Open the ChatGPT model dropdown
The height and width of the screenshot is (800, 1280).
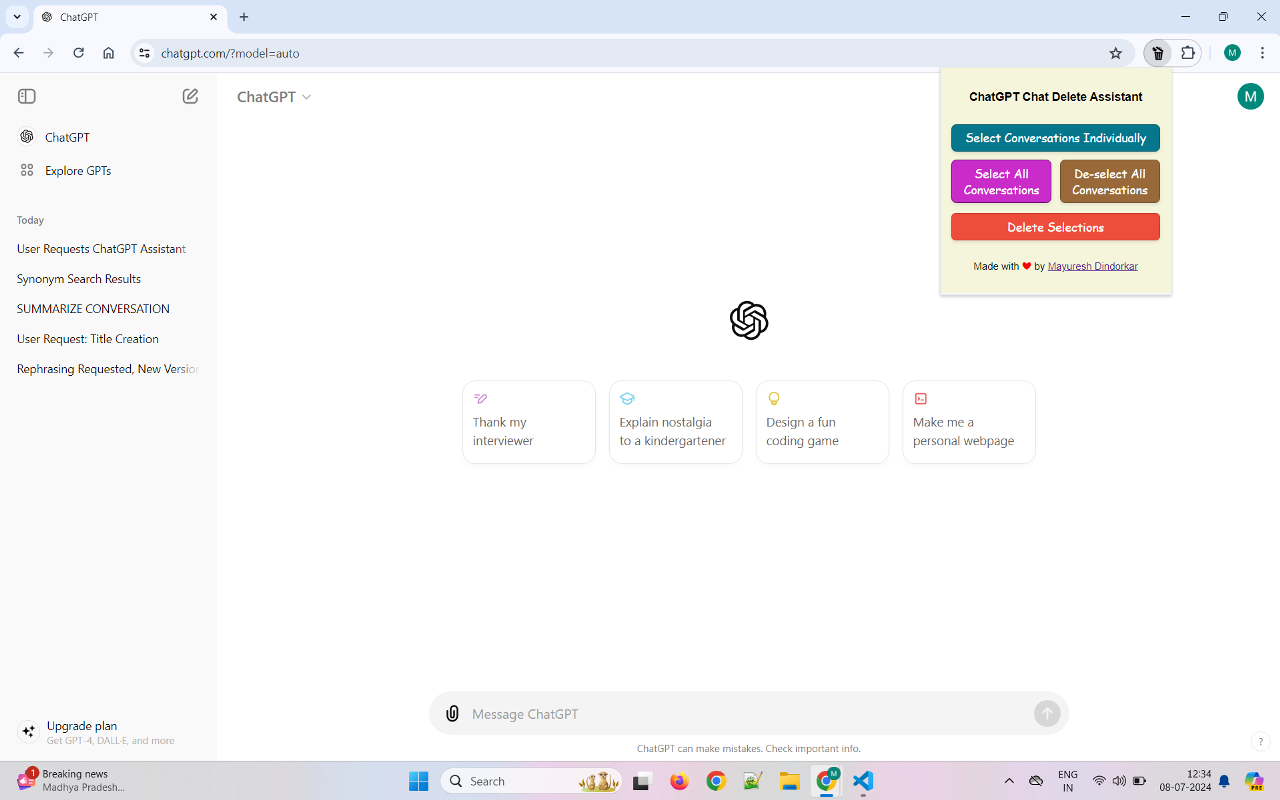point(273,97)
